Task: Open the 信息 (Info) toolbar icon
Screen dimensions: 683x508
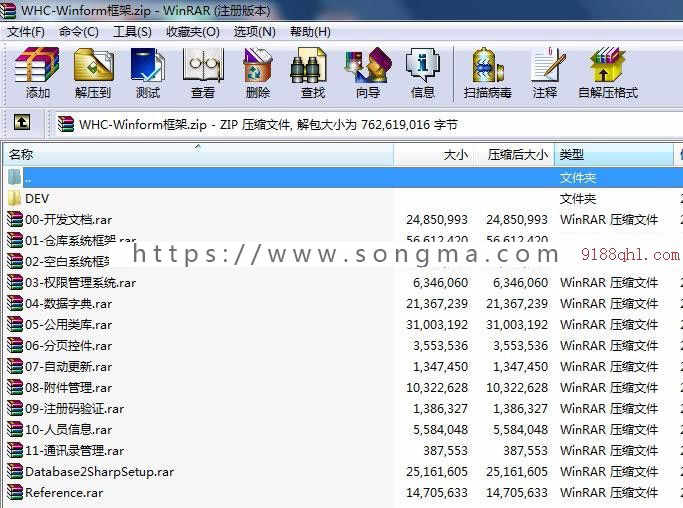Action: (423, 65)
